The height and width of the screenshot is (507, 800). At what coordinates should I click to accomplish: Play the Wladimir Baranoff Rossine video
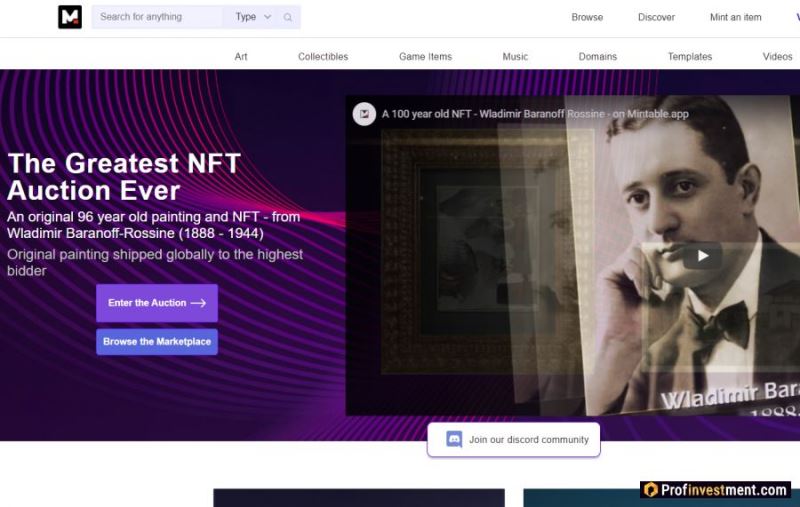[x=702, y=256]
